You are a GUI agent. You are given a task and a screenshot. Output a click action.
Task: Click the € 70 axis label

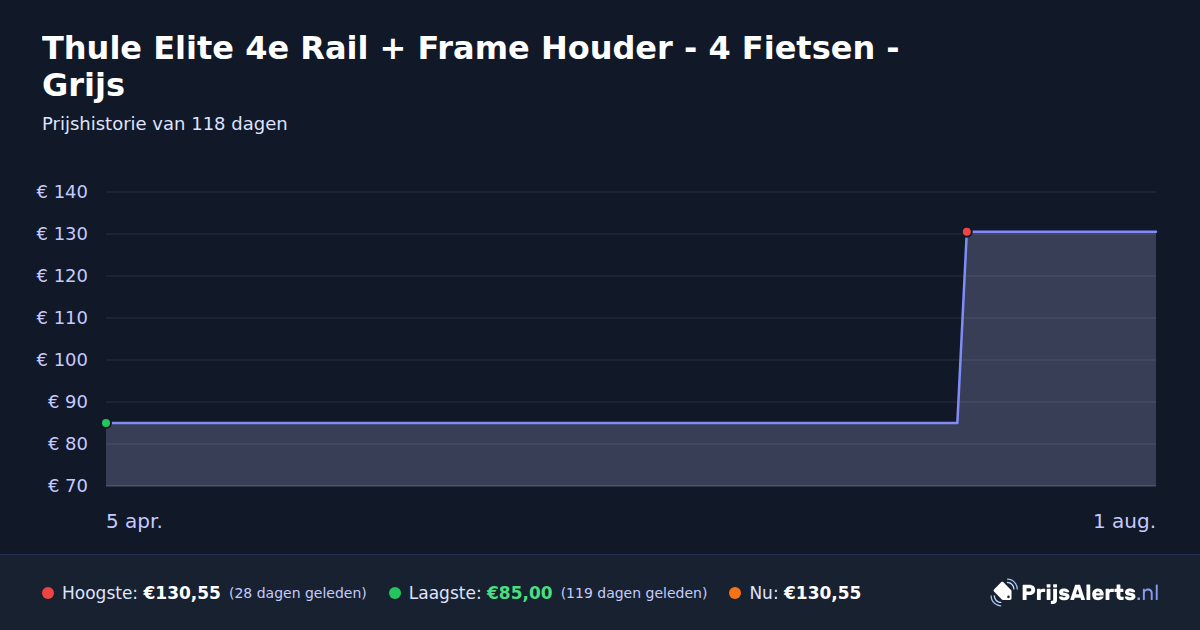68,486
